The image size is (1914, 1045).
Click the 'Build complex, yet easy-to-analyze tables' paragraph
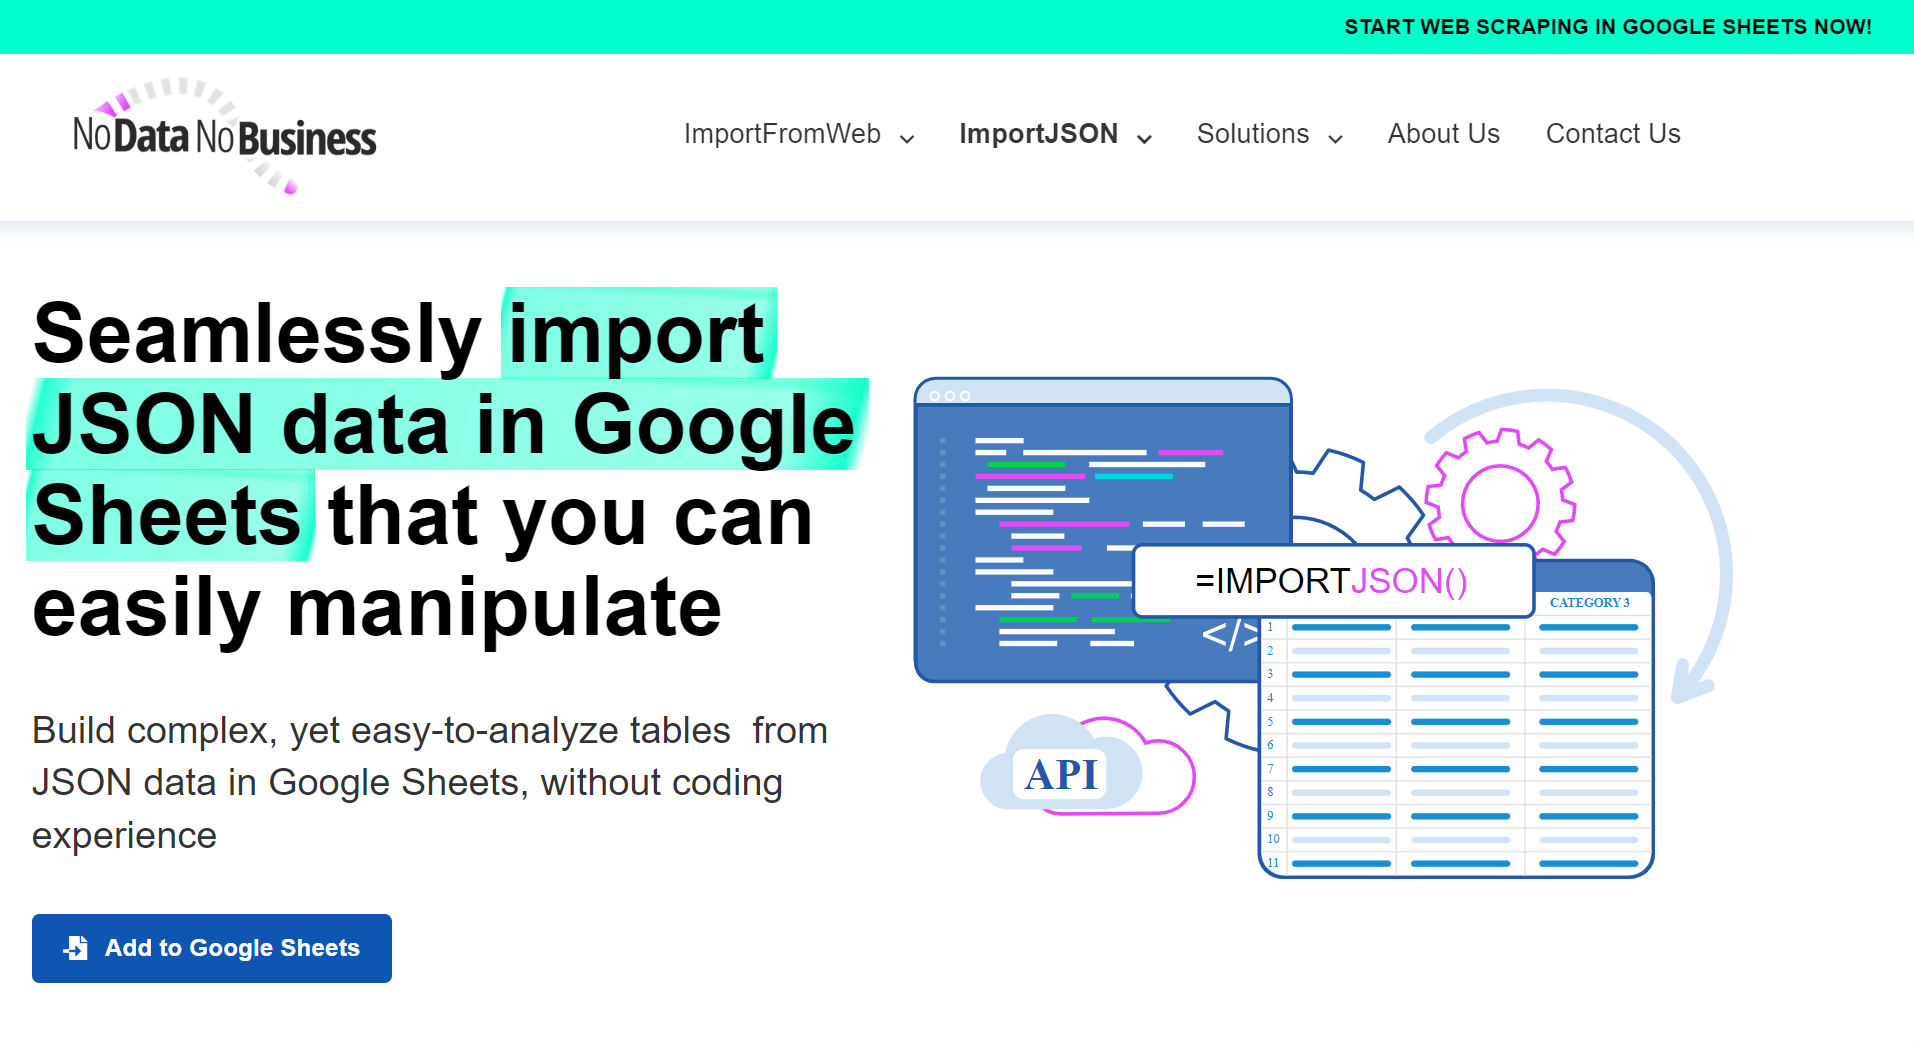point(430,783)
